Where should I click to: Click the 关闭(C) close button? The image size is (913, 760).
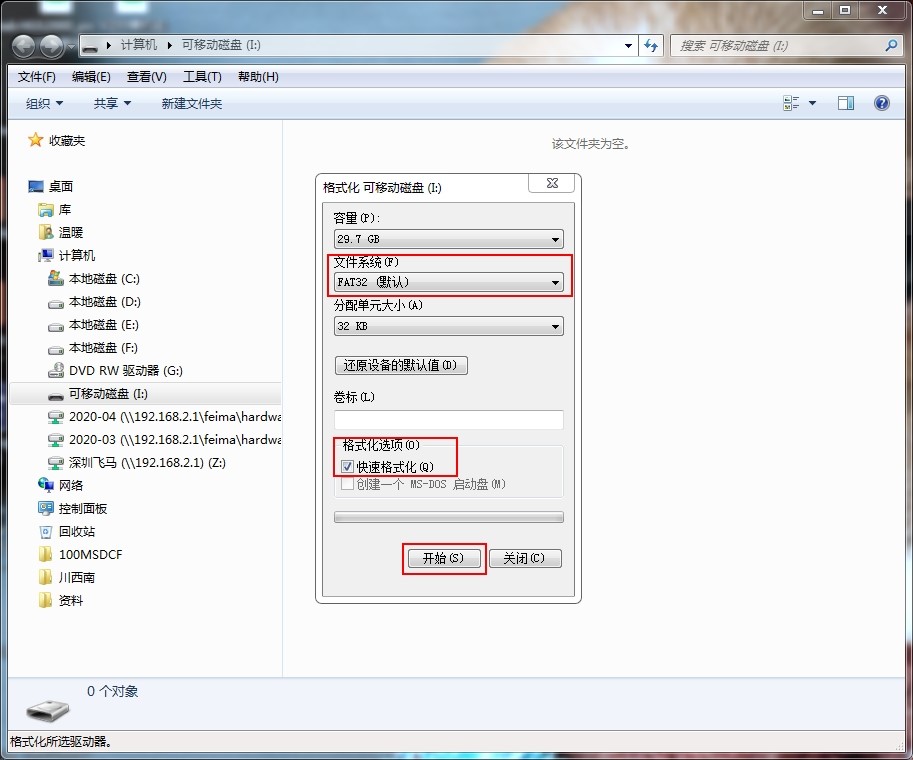point(525,558)
